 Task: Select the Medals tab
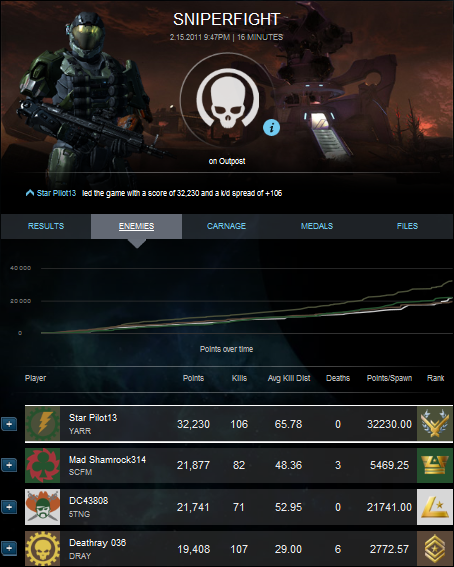pyautogui.click(x=317, y=226)
